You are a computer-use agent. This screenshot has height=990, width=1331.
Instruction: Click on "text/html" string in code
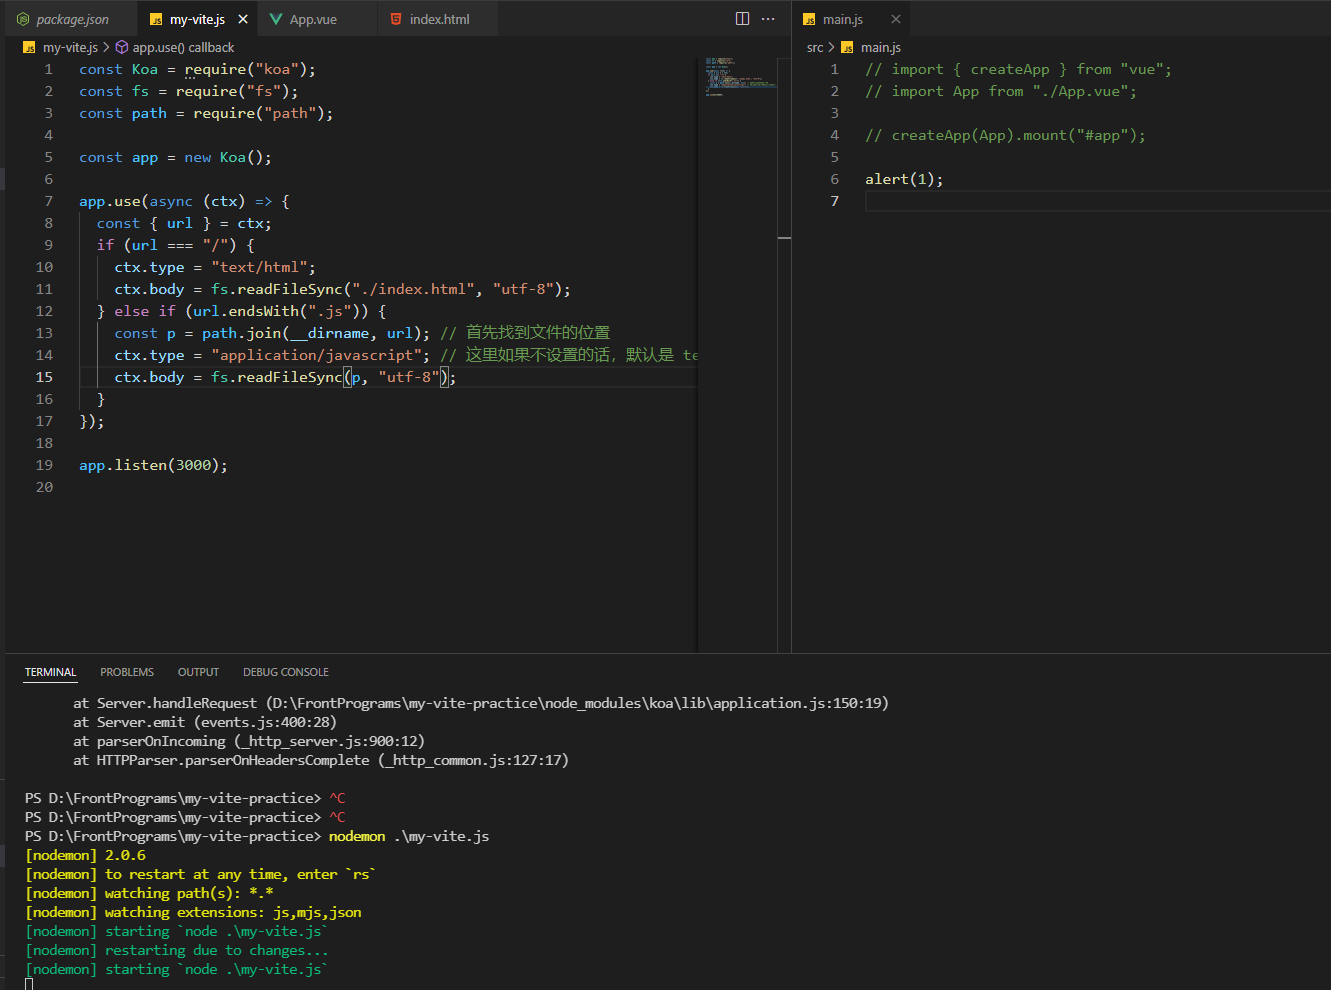pyautogui.click(x=259, y=267)
